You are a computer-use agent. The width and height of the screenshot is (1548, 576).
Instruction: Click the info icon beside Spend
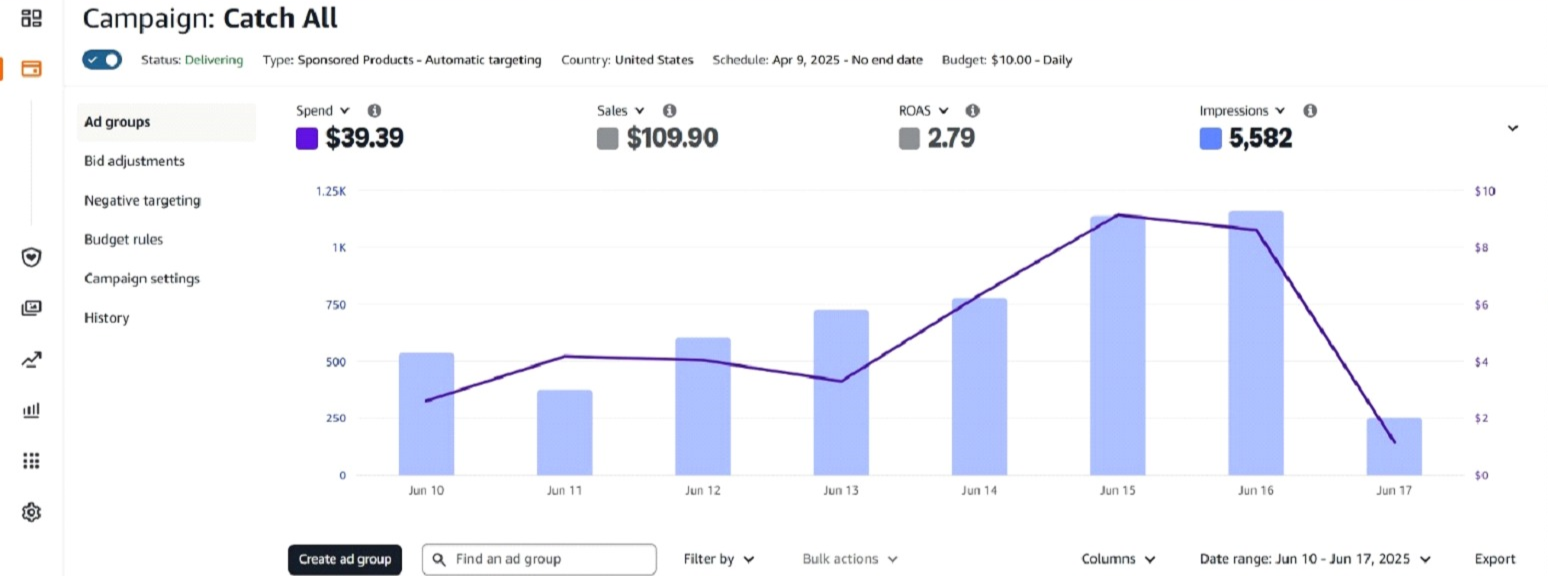click(374, 111)
